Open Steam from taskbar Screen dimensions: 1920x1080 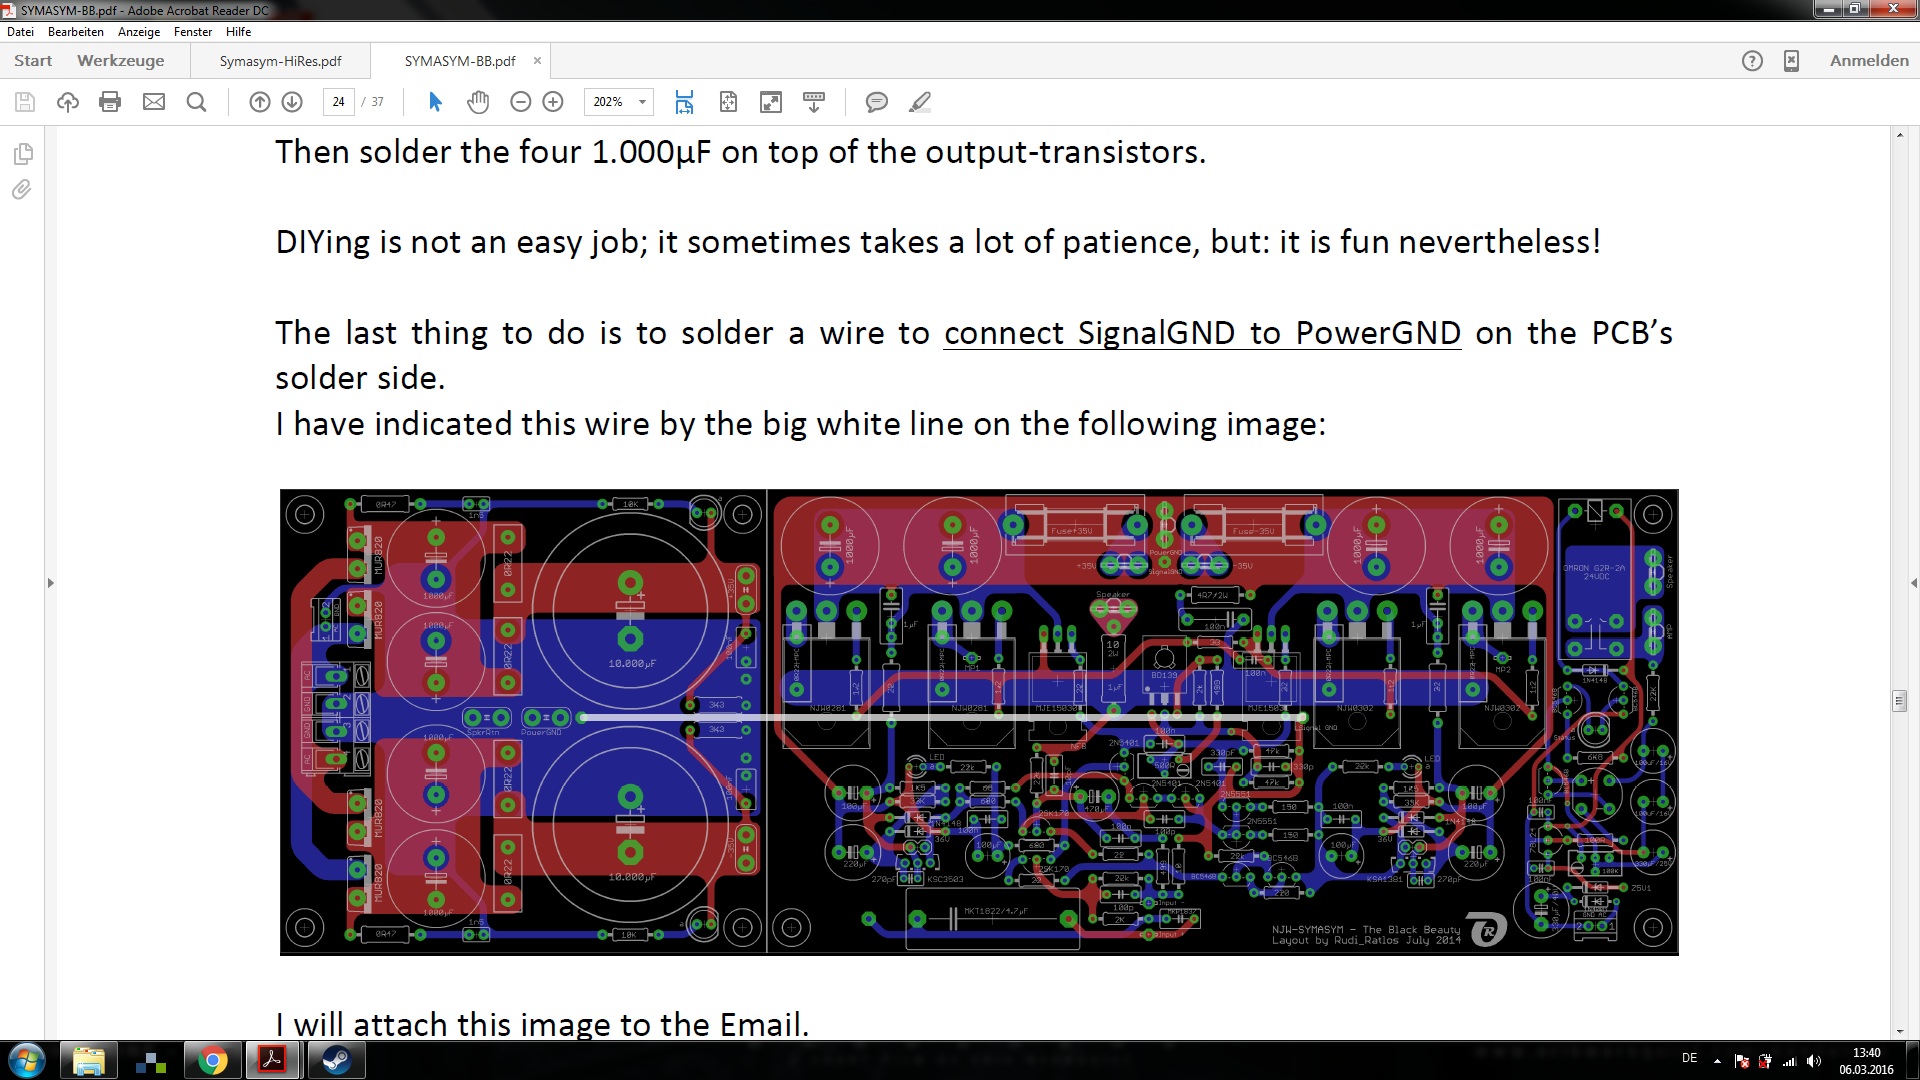coord(335,1060)
